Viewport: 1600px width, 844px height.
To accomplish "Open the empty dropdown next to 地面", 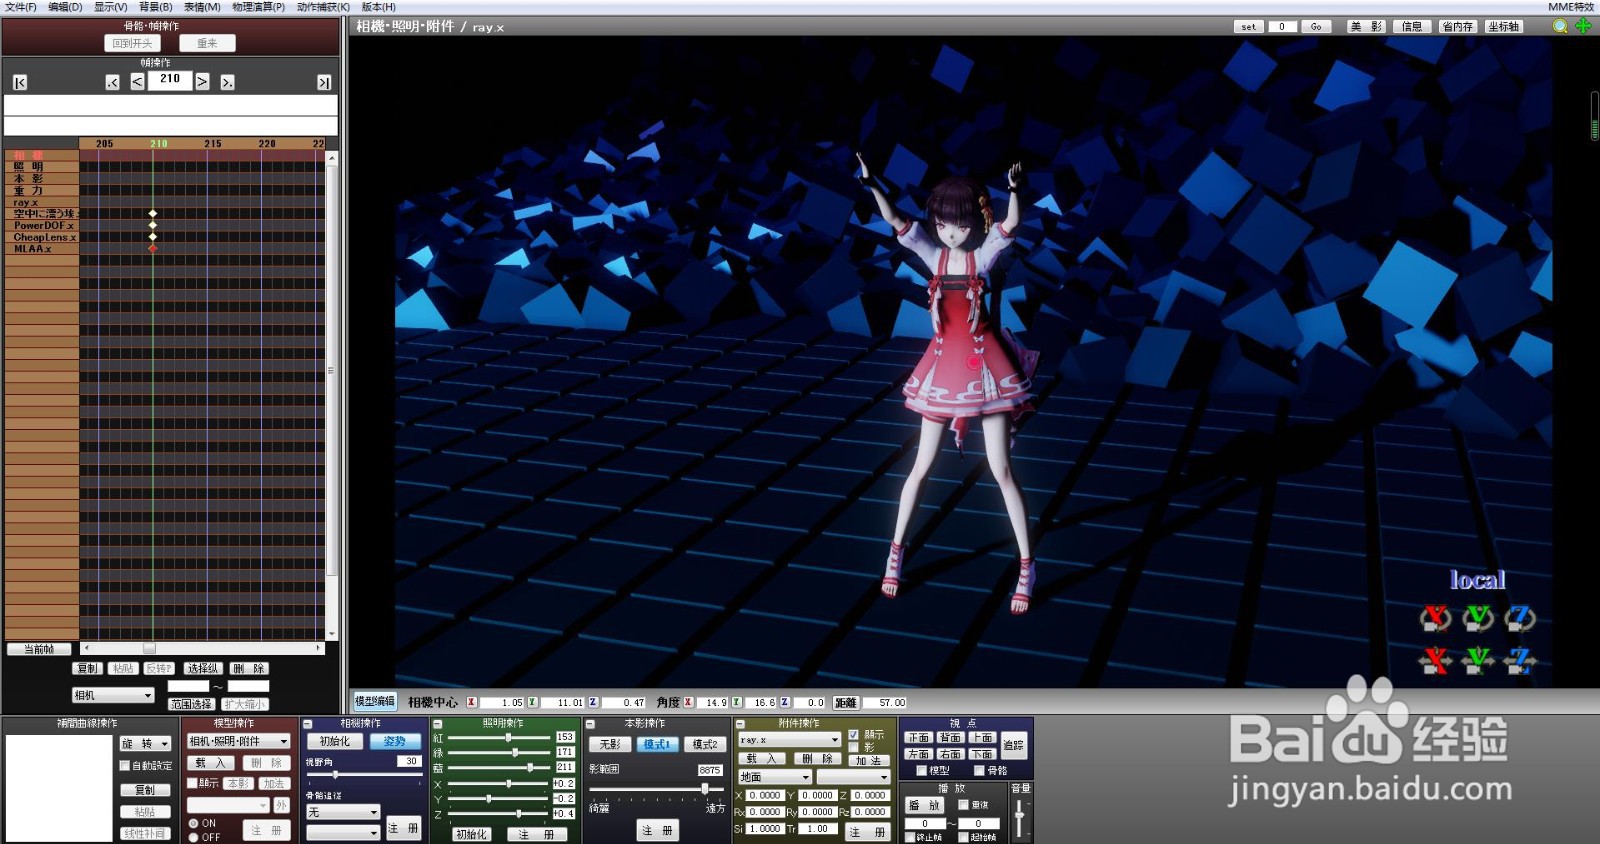I will (853, 777).
